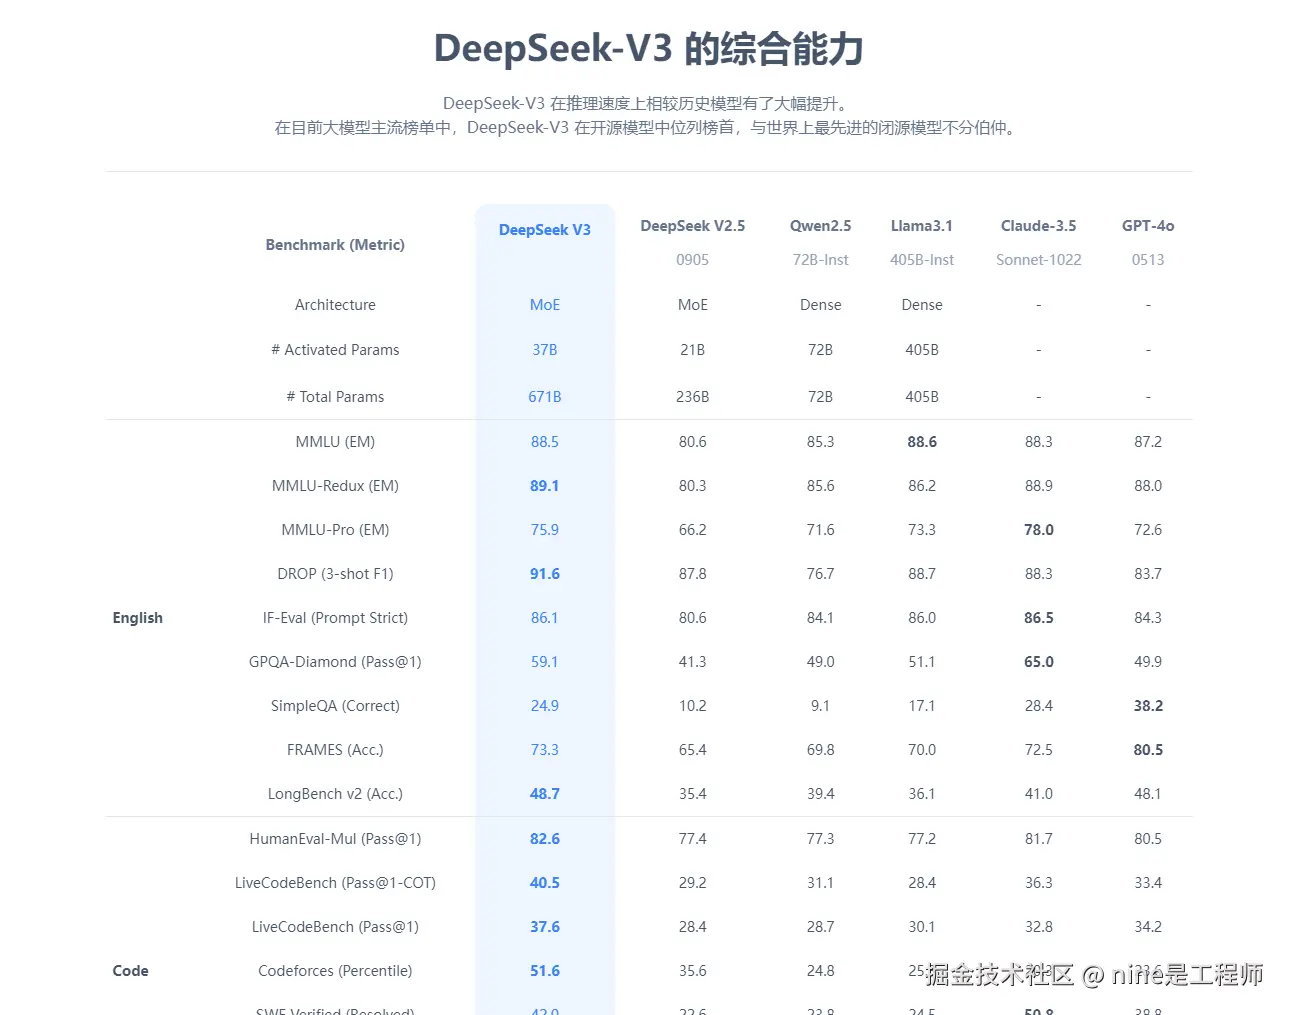Click the Codeforces (Percentile) row label
The height and width of the screenshot is (1015, 1290).
[334, 970]
